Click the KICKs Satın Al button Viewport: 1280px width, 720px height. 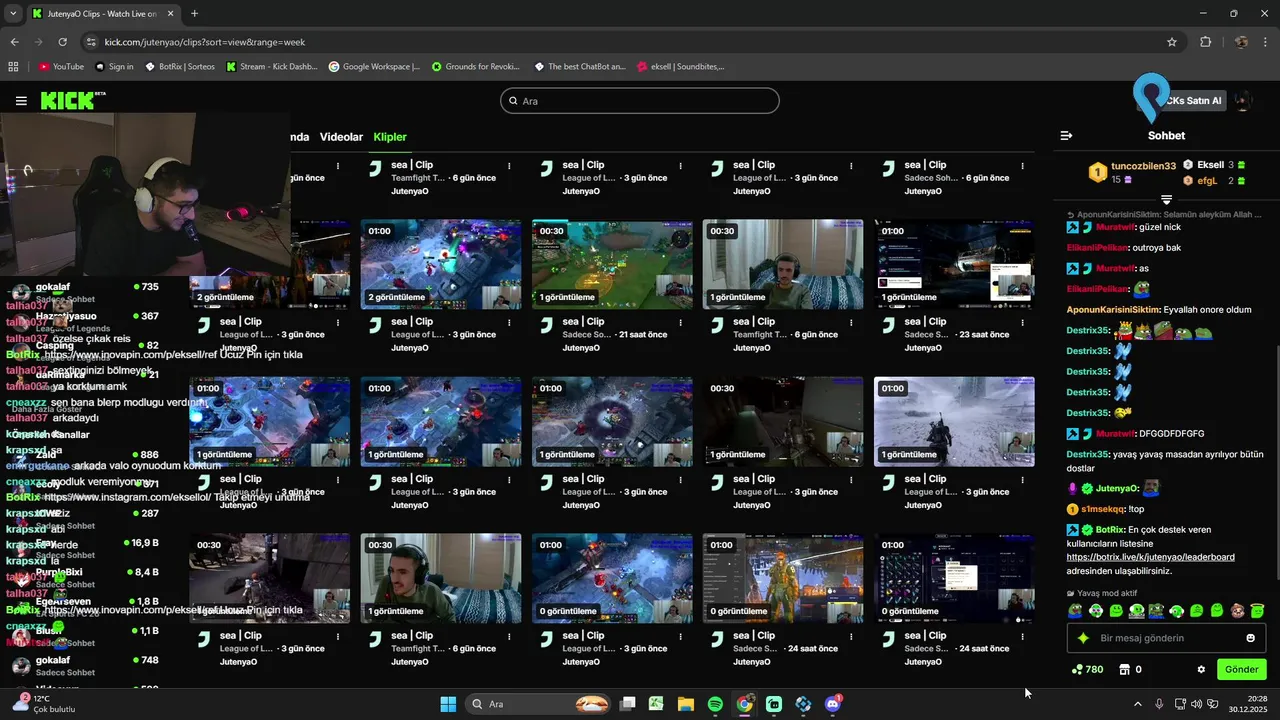click(1190, 101)
